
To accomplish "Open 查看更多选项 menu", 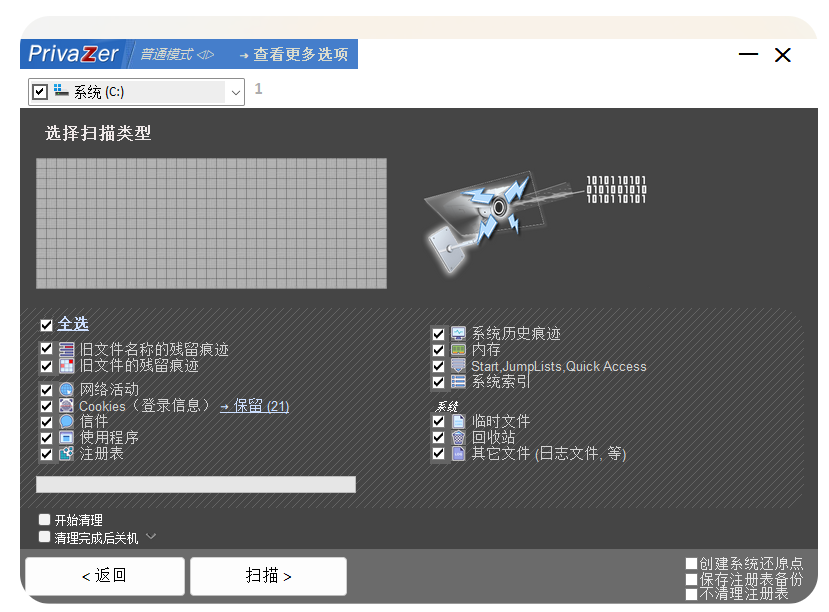I will (294, 55).
